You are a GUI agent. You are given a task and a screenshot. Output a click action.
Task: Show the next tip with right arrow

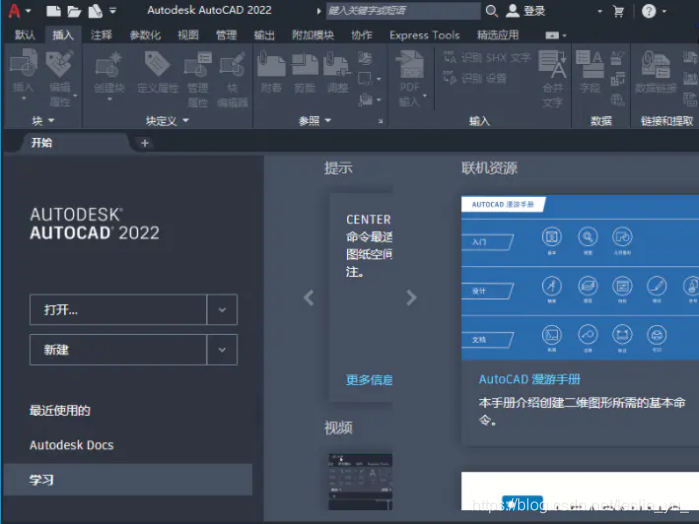pyautogui.click(x=411, y=297)
